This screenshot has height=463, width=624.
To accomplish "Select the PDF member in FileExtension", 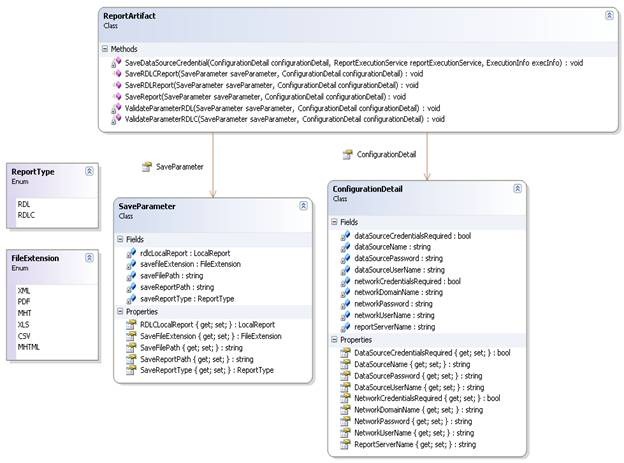I will tap(25, 300).
